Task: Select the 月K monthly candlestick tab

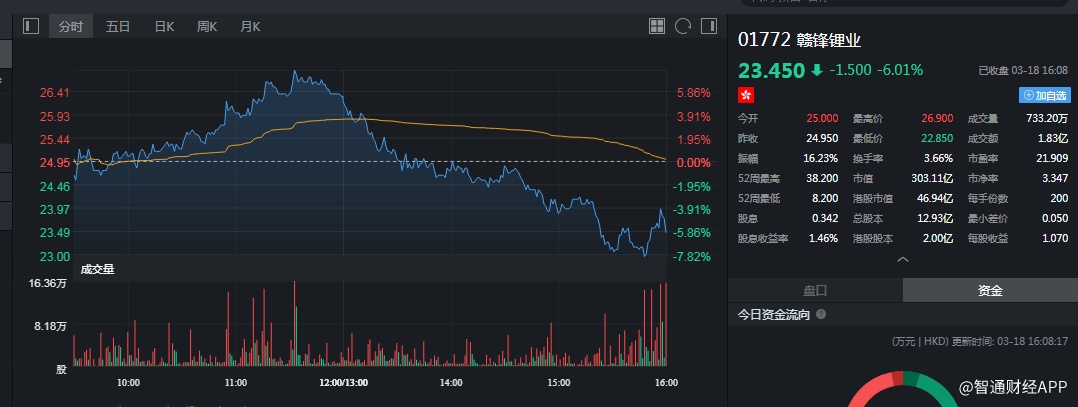Action: pos(250,26)
